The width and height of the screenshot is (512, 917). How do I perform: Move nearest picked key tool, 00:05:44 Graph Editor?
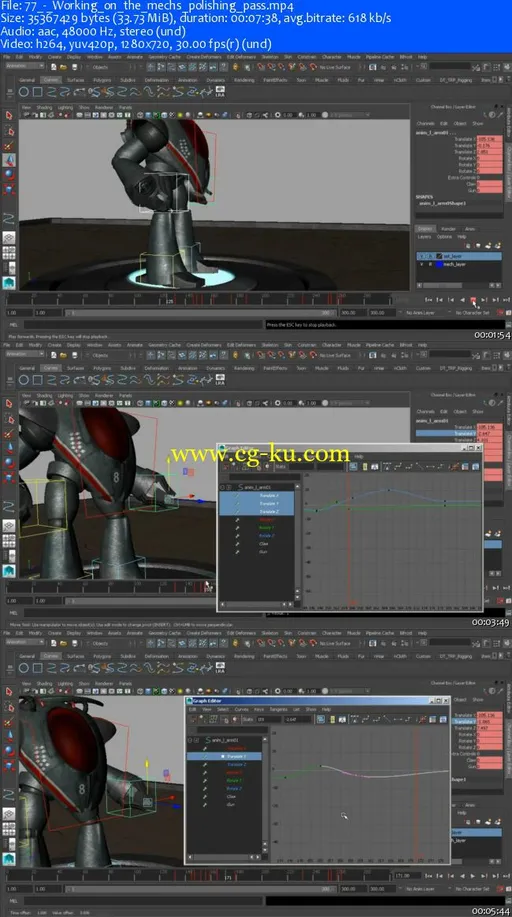(x=193, y=720)
